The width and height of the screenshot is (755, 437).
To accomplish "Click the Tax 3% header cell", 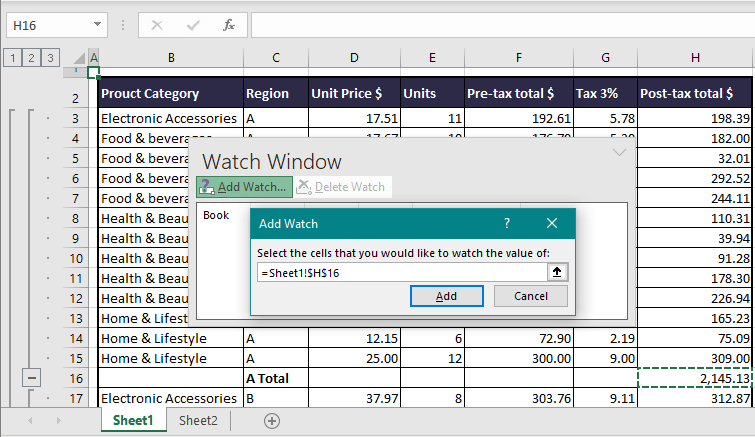I will [x=605, y=93].
